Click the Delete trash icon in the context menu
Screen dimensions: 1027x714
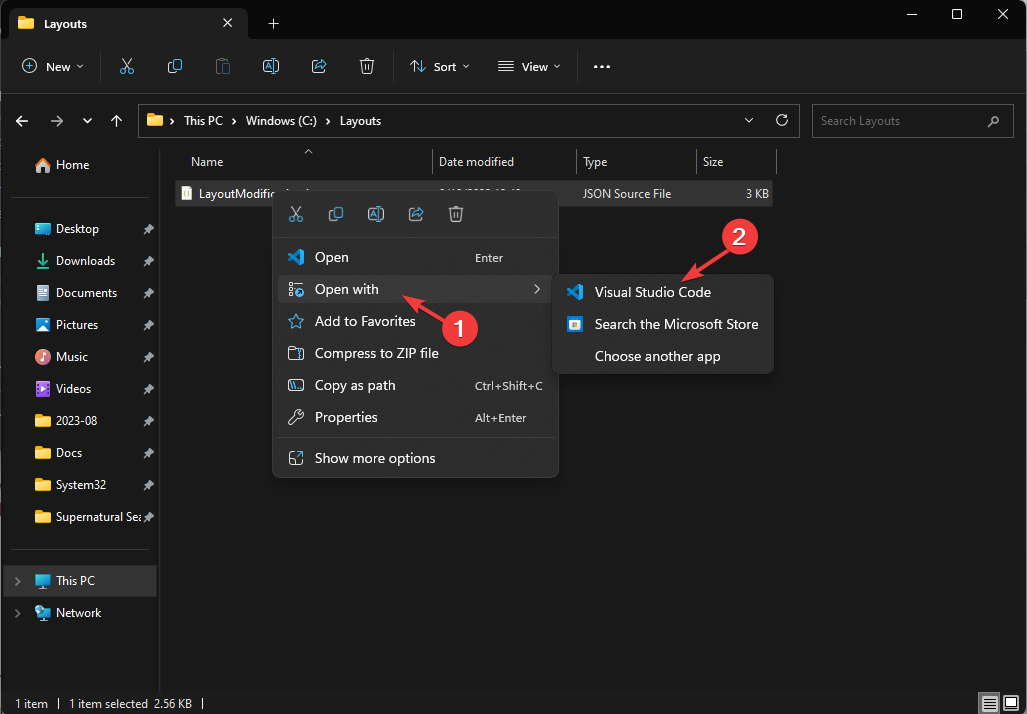click(x=456, y=214)
